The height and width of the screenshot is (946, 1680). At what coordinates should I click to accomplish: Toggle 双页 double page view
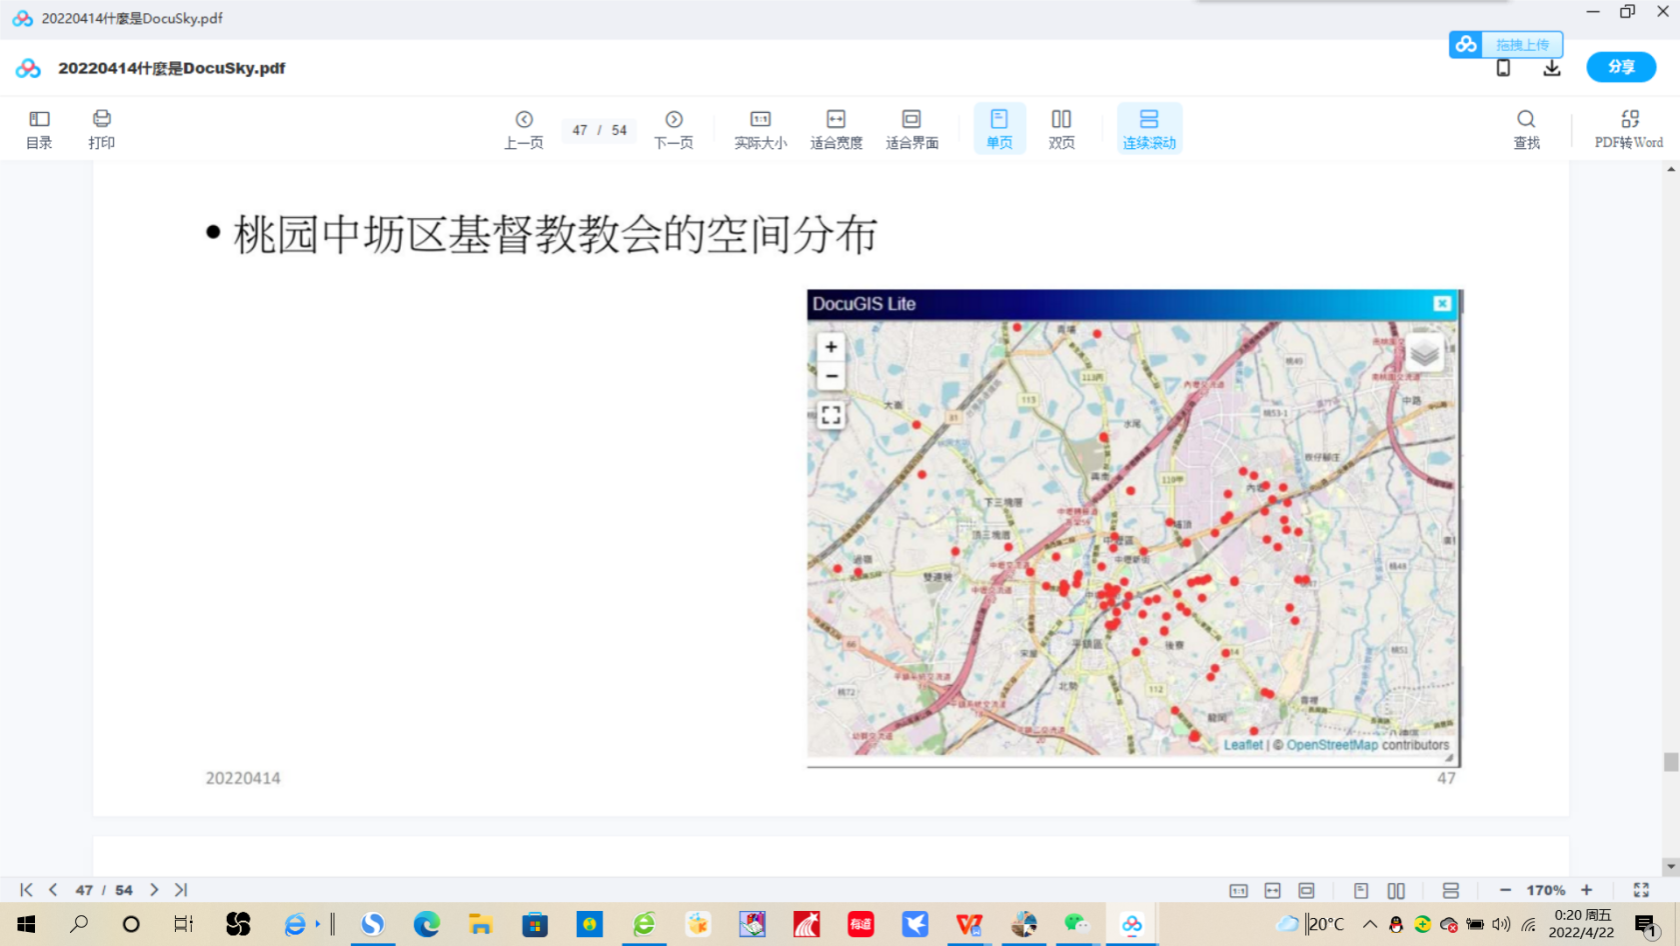pyautogui.click(x=1061, y=129)
